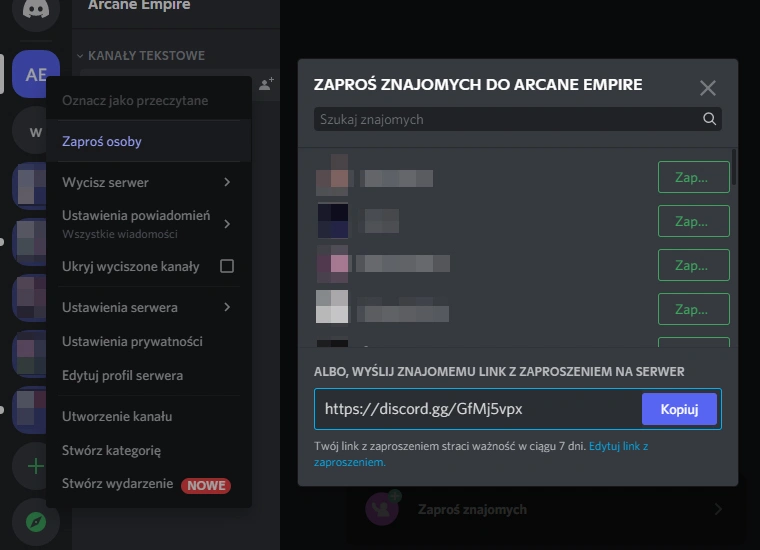Invite the first friend in list
The height and width of the screenshot is (550, 760).
coord(693,177)
